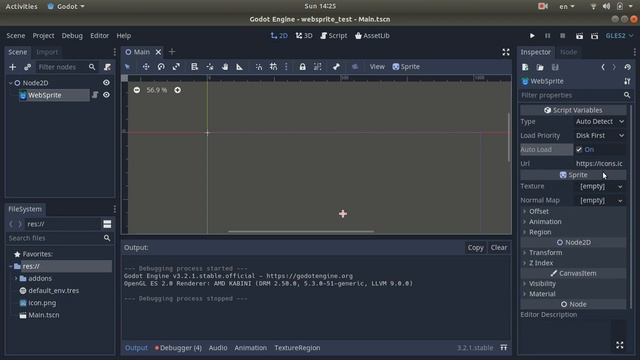Expand the Animation section in Inspector
The image size is (640, 360).
pyautogui.click(x=544, y=222)
